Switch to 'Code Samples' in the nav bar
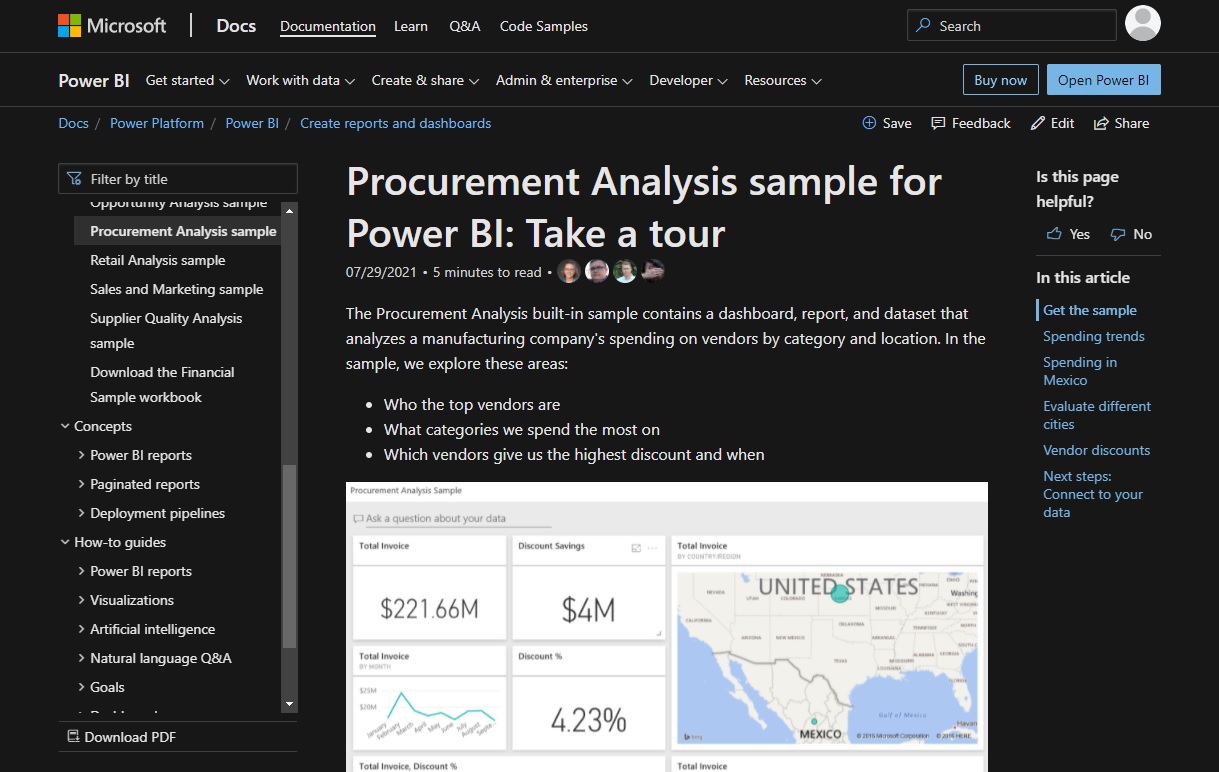The width and height of the screenshot is (1219, 772). (543, 26)
